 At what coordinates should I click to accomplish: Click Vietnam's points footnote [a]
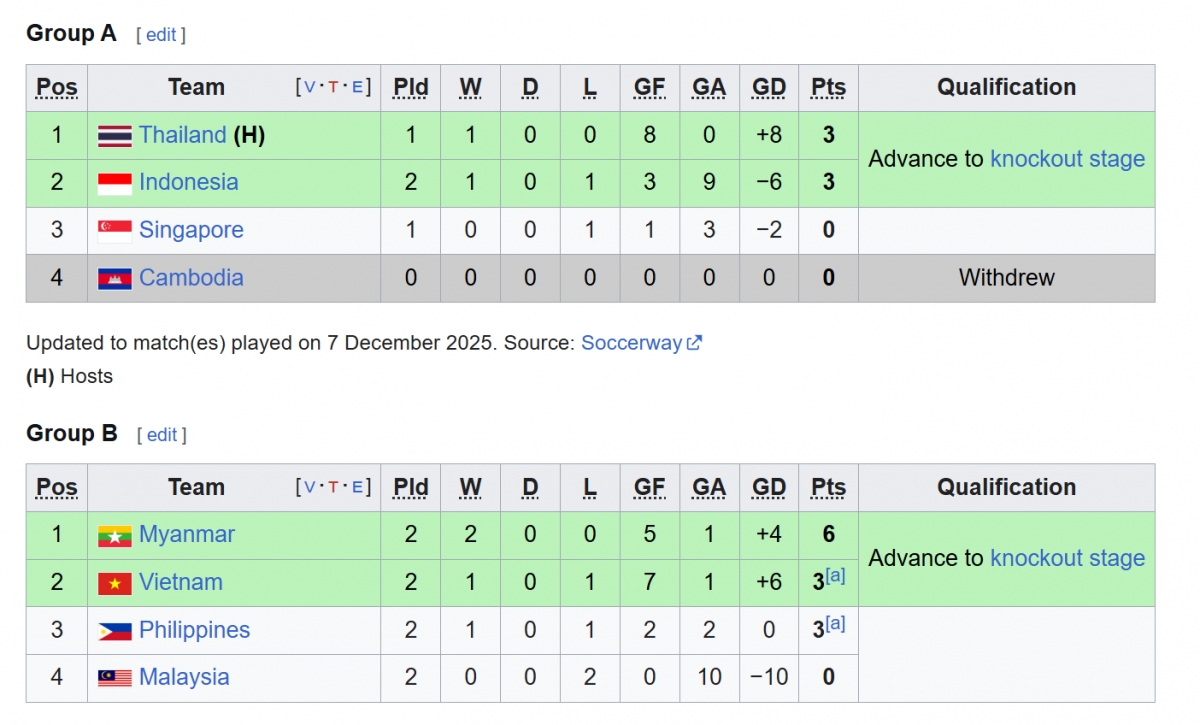[836, 577]
